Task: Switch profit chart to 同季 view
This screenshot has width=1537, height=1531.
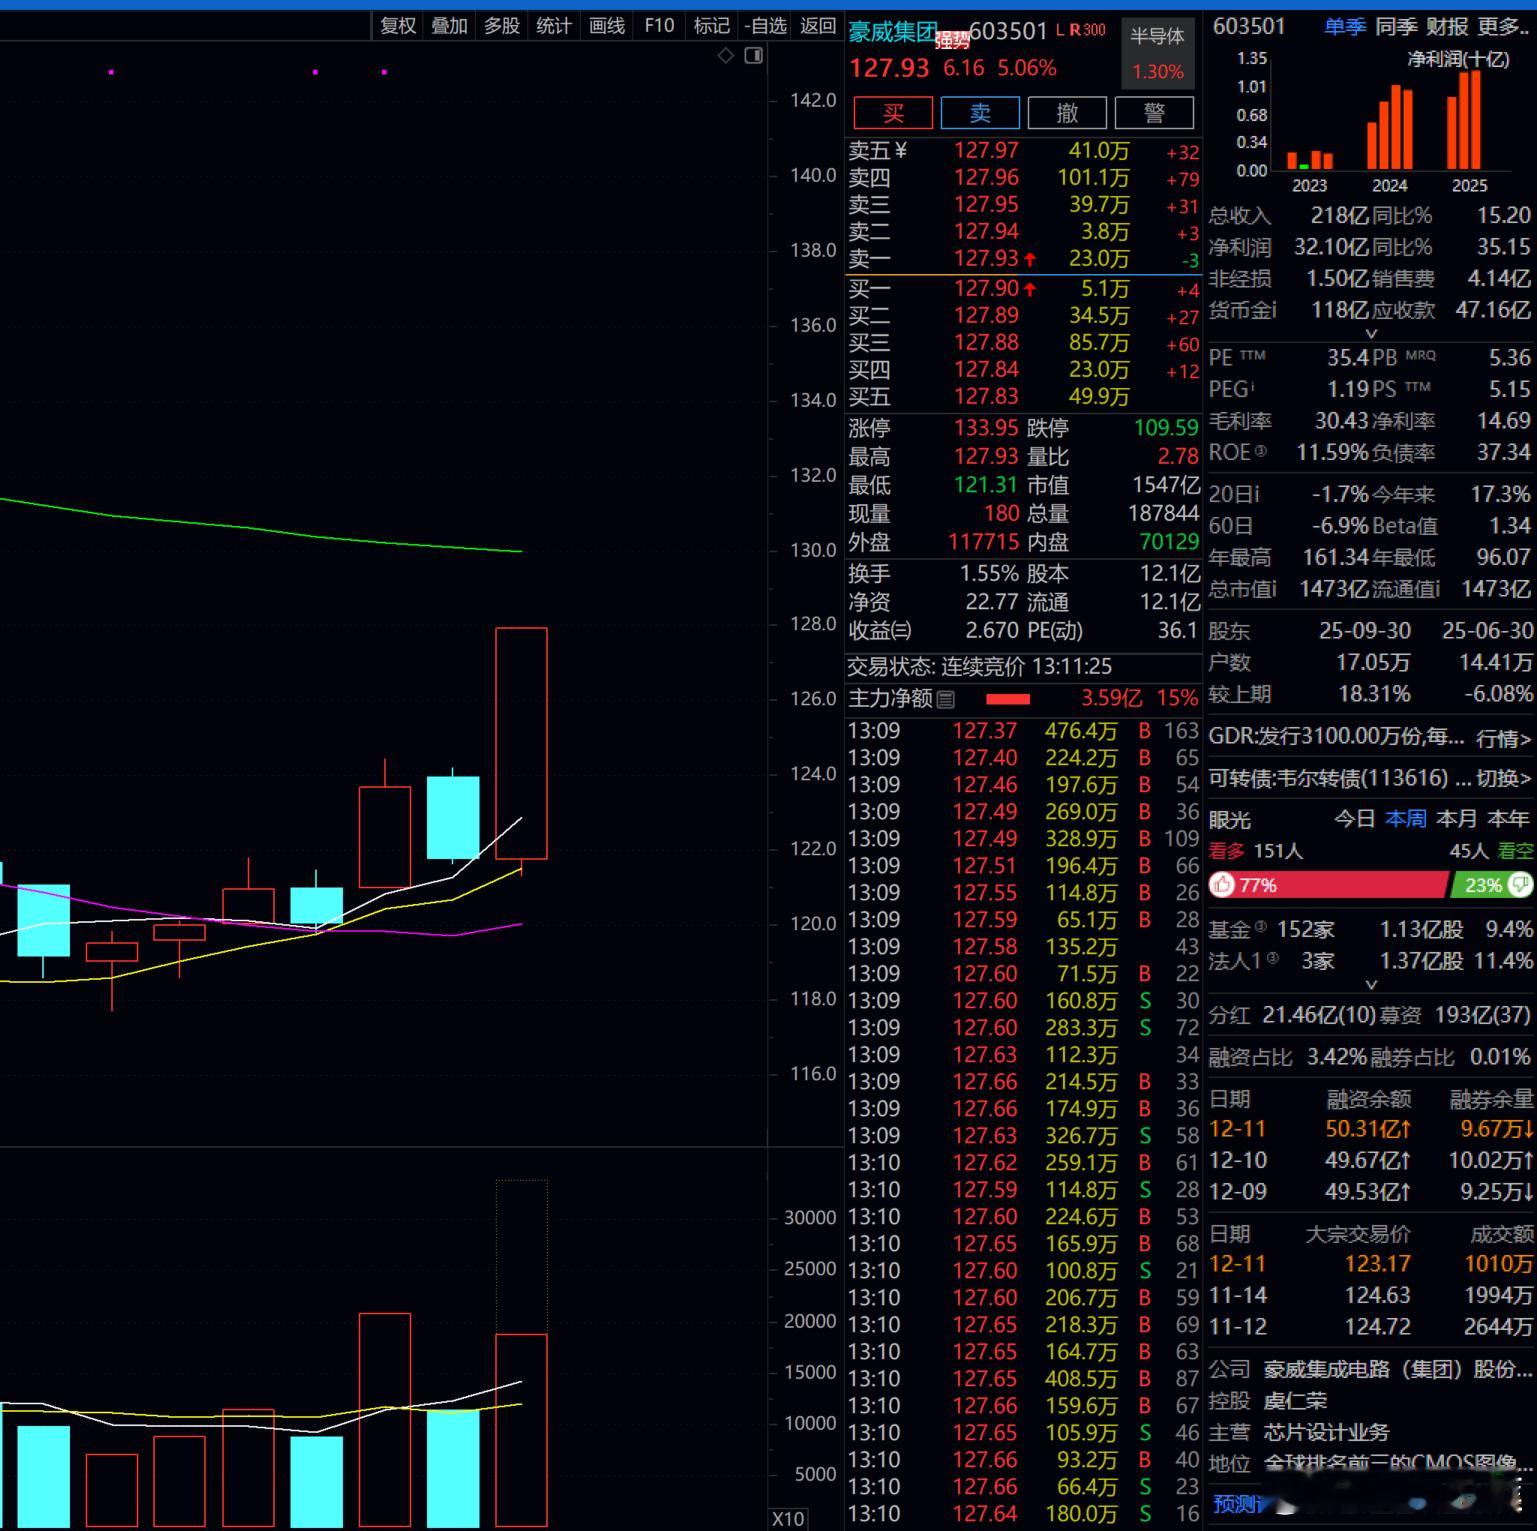Action: [1396, 27]
